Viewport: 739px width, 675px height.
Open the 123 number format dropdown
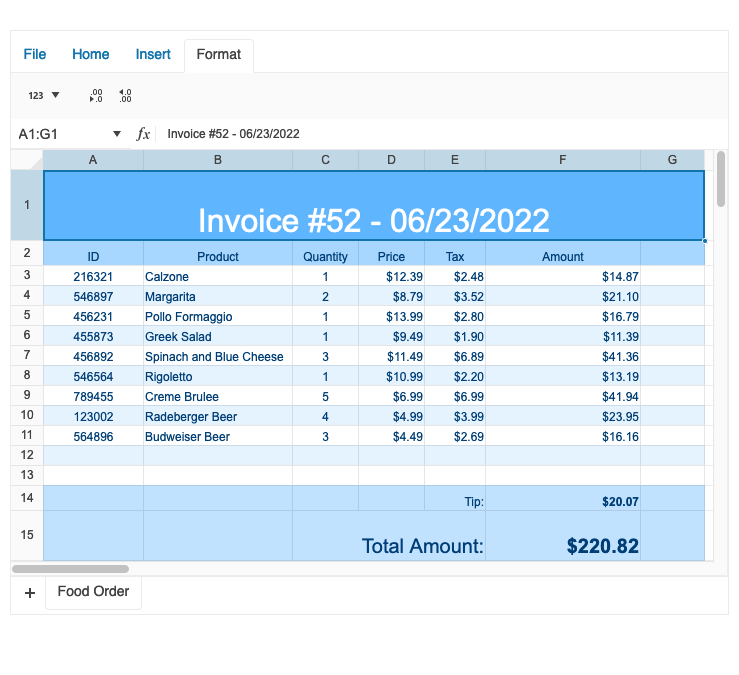[x=43, y=95]
